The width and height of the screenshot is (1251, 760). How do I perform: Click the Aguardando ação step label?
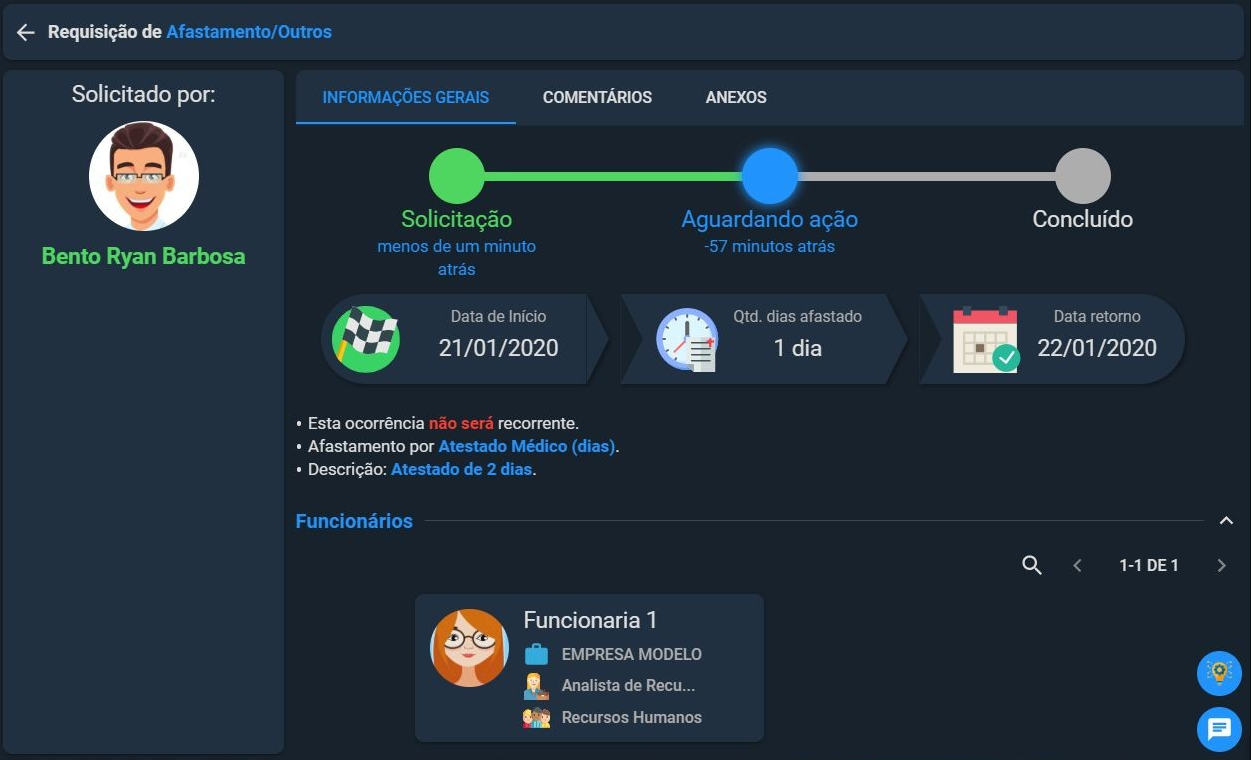tap(770, 219)
